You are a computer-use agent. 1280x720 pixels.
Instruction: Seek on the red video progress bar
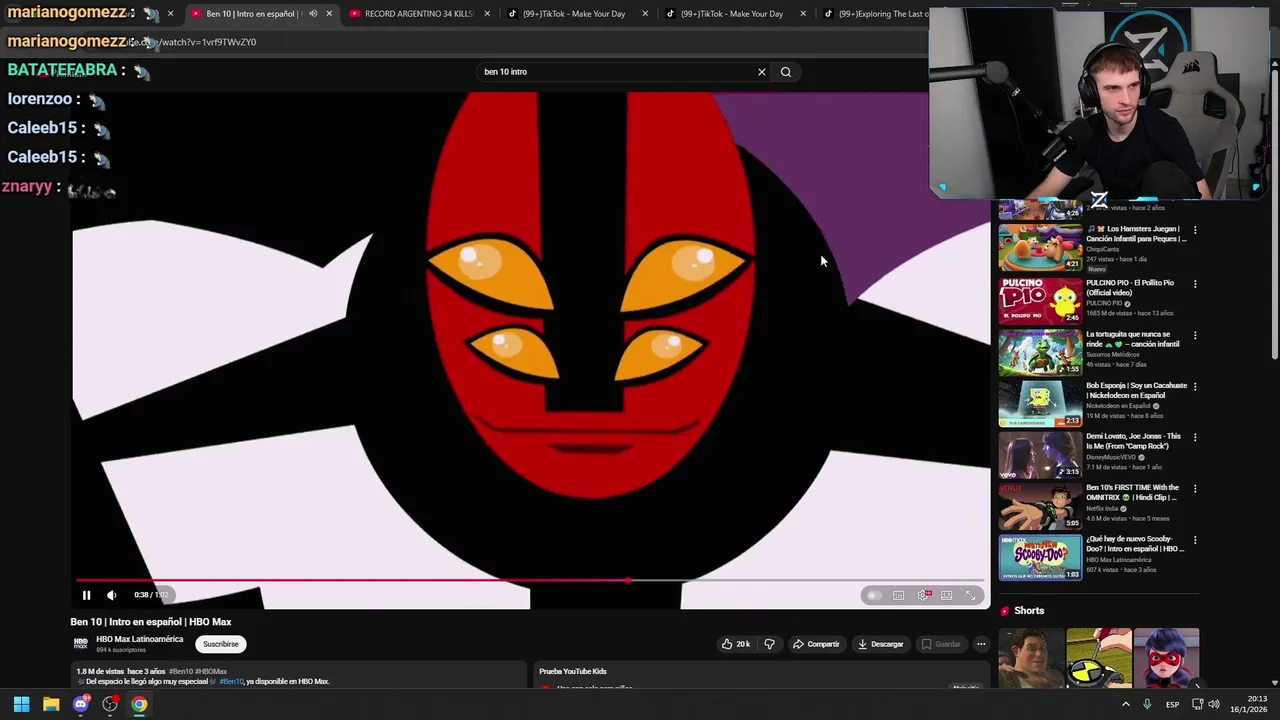[530, 580]
